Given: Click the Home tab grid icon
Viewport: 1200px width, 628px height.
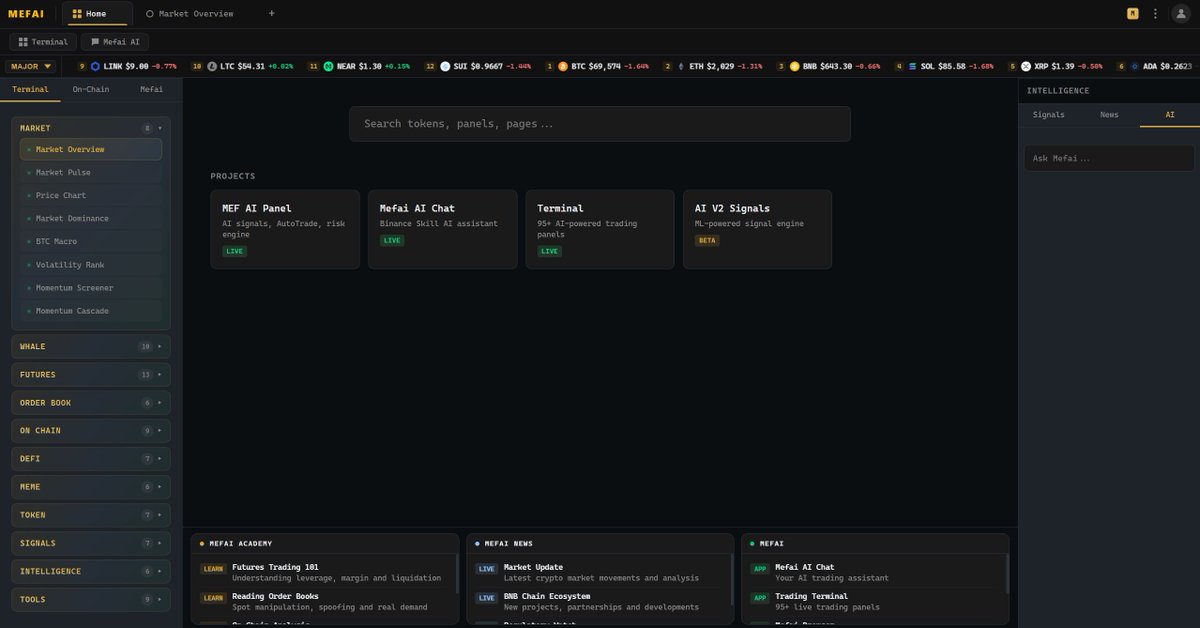Looking at the screenshot, I should pyautogui.click(x=78, y=14).
